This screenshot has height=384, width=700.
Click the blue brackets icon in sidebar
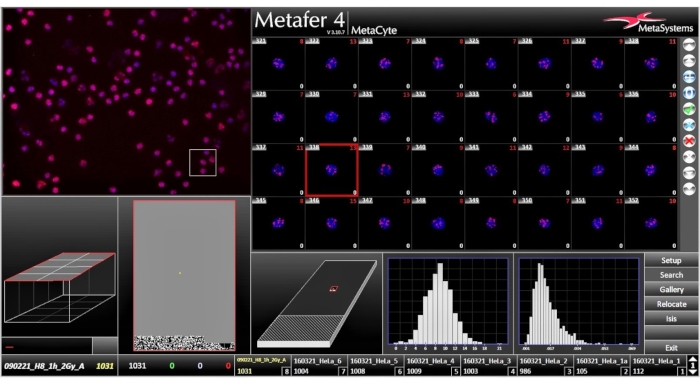coord(689,92)
